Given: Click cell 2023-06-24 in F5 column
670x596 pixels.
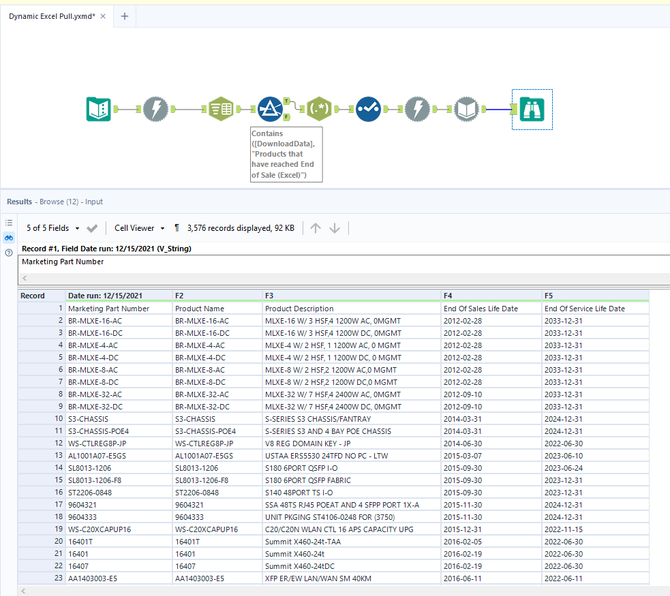Looking at the screenshot, I should click(595, 468).
